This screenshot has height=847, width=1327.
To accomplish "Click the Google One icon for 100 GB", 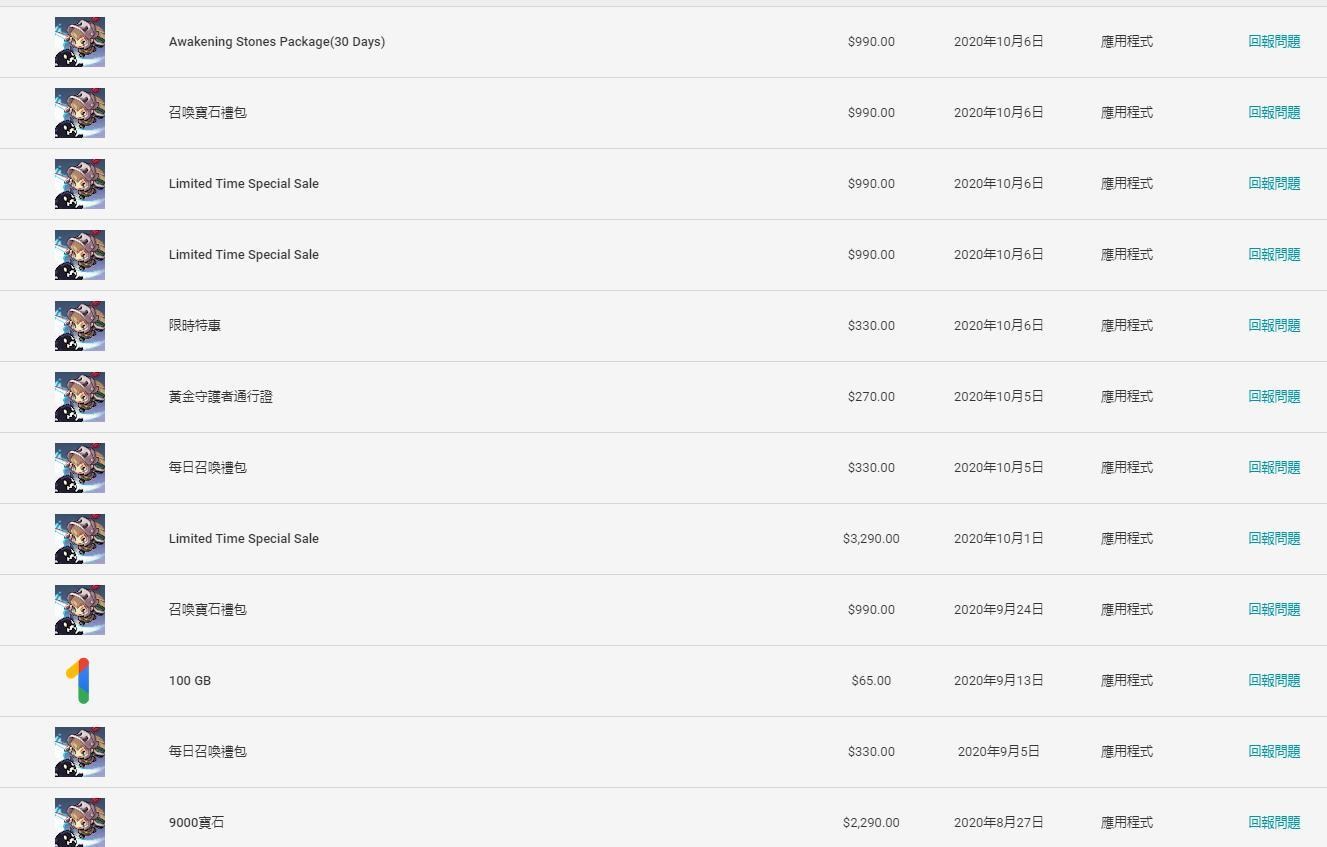I will [80, 681].
